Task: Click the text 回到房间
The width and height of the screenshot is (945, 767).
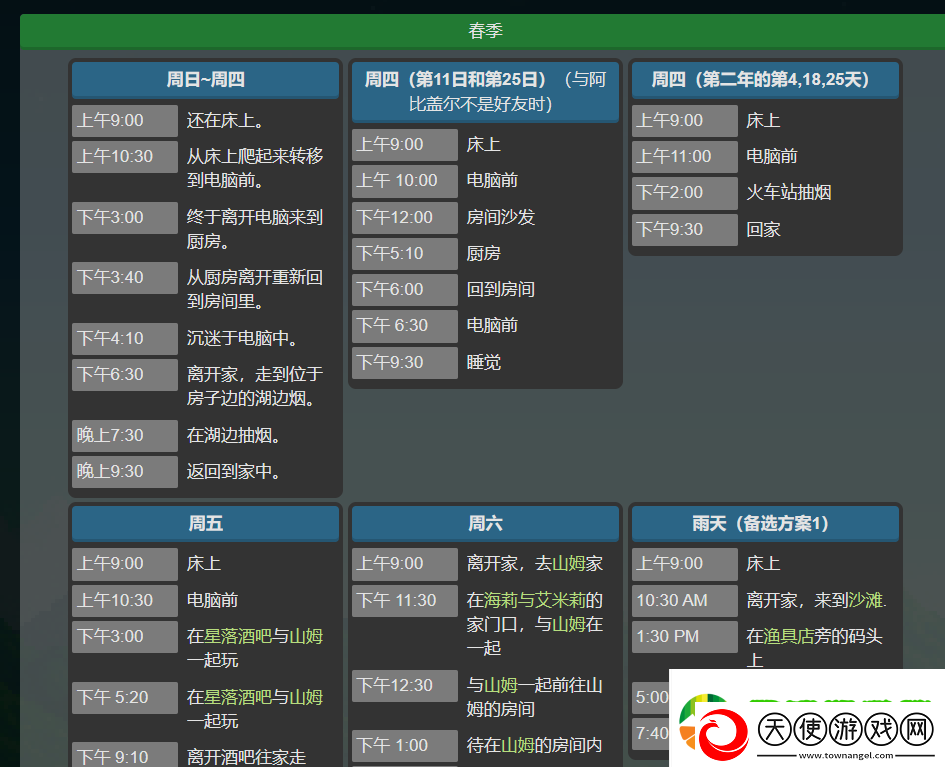Action: coord(500,289)
